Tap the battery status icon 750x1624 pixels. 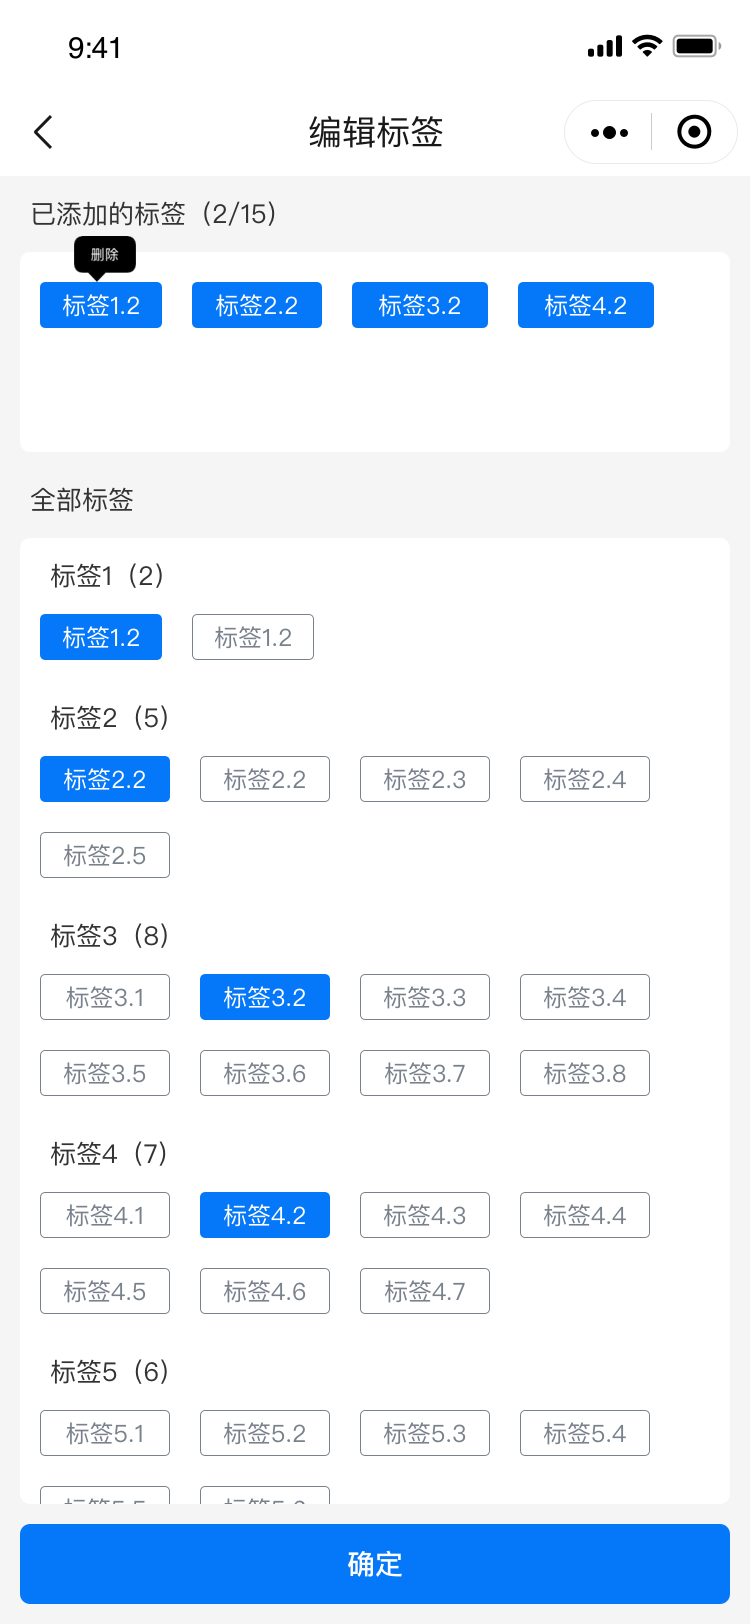(x=696, y=46)
